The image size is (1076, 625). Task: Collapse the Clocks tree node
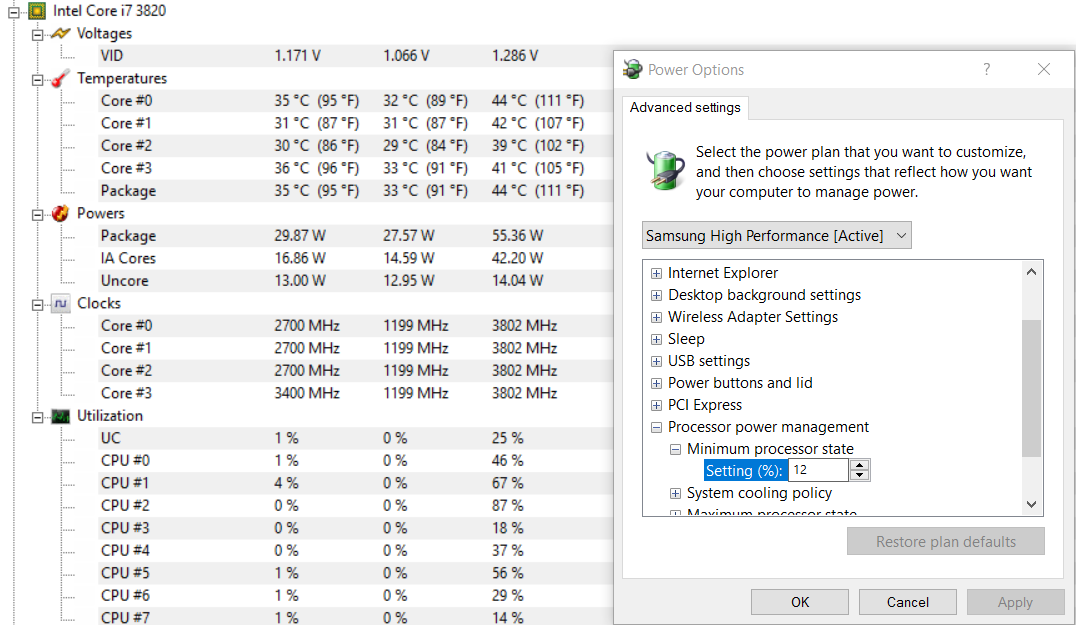(38, 304)
